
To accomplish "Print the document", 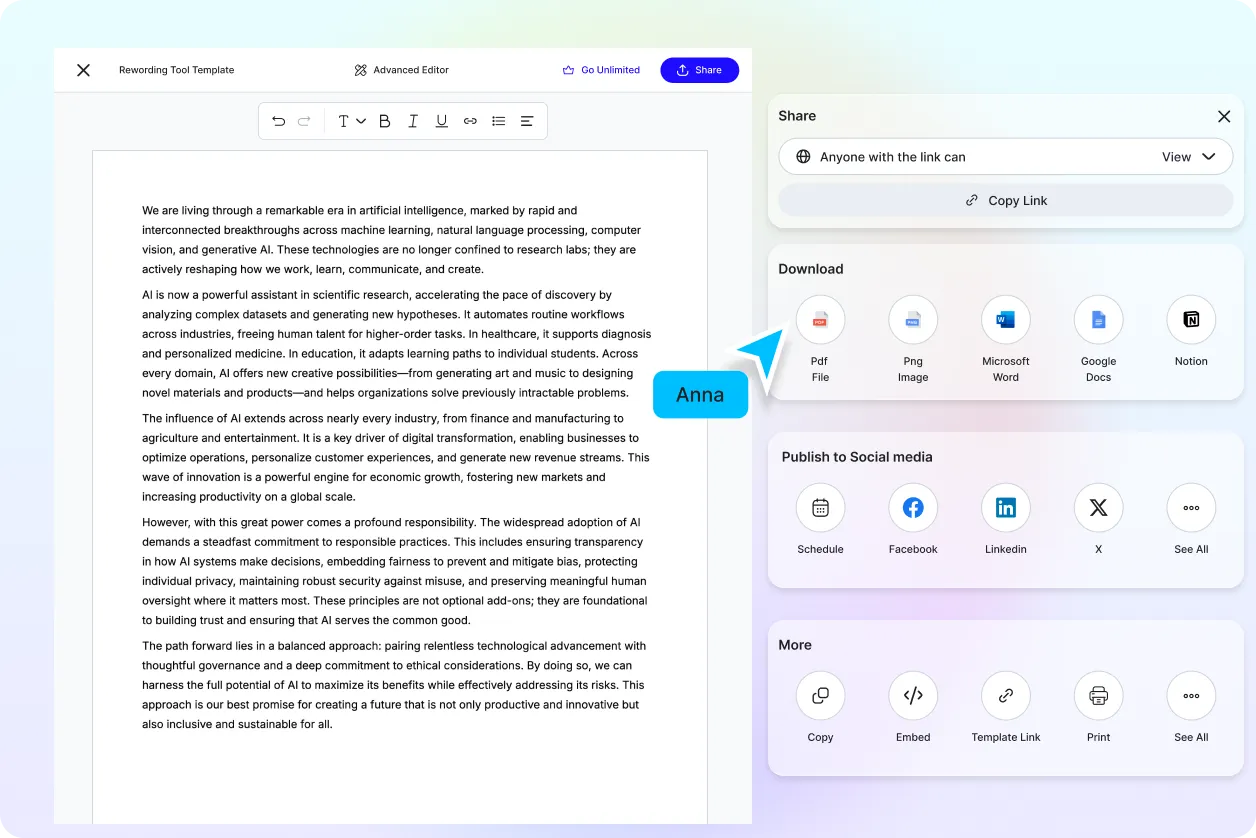I will tap(1098, 696).
